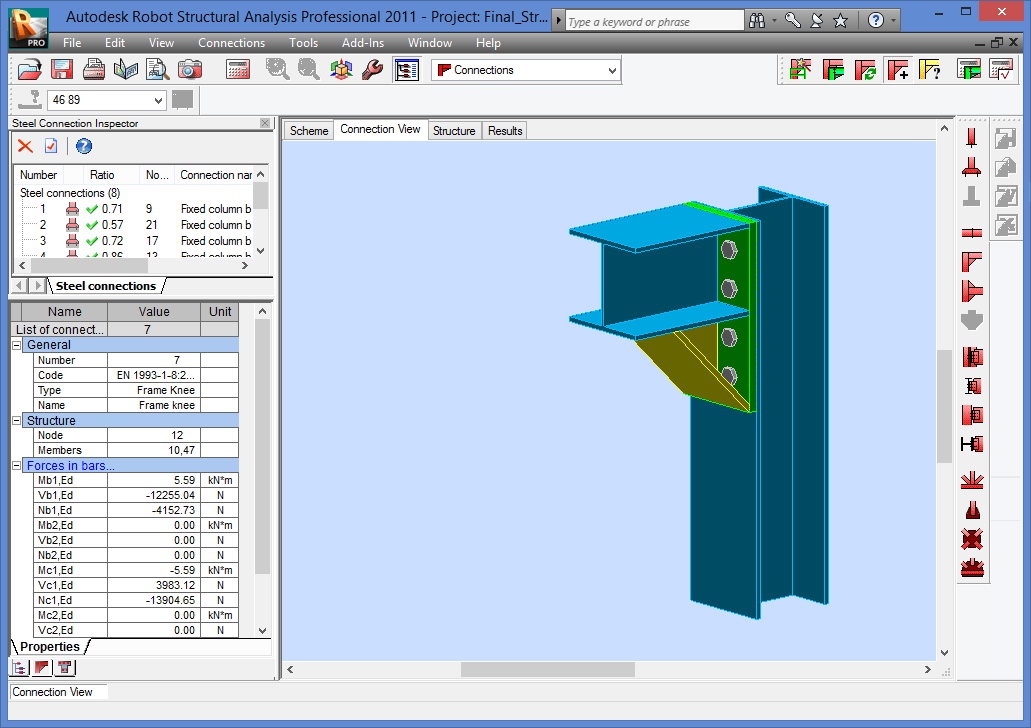Select the Steel connections tab
The width and height of the screenshot is (1031, 728).
[106, 286]
